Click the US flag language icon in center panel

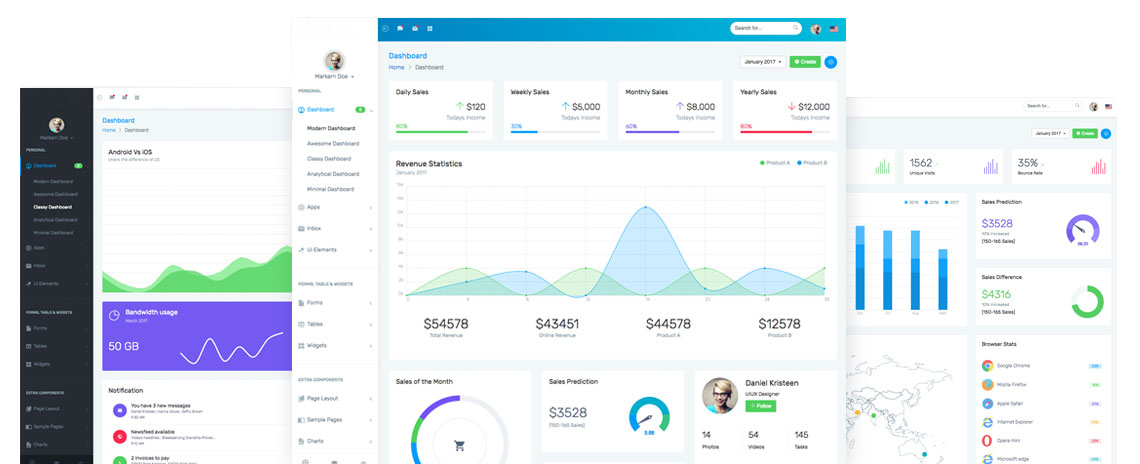[833, 29]
